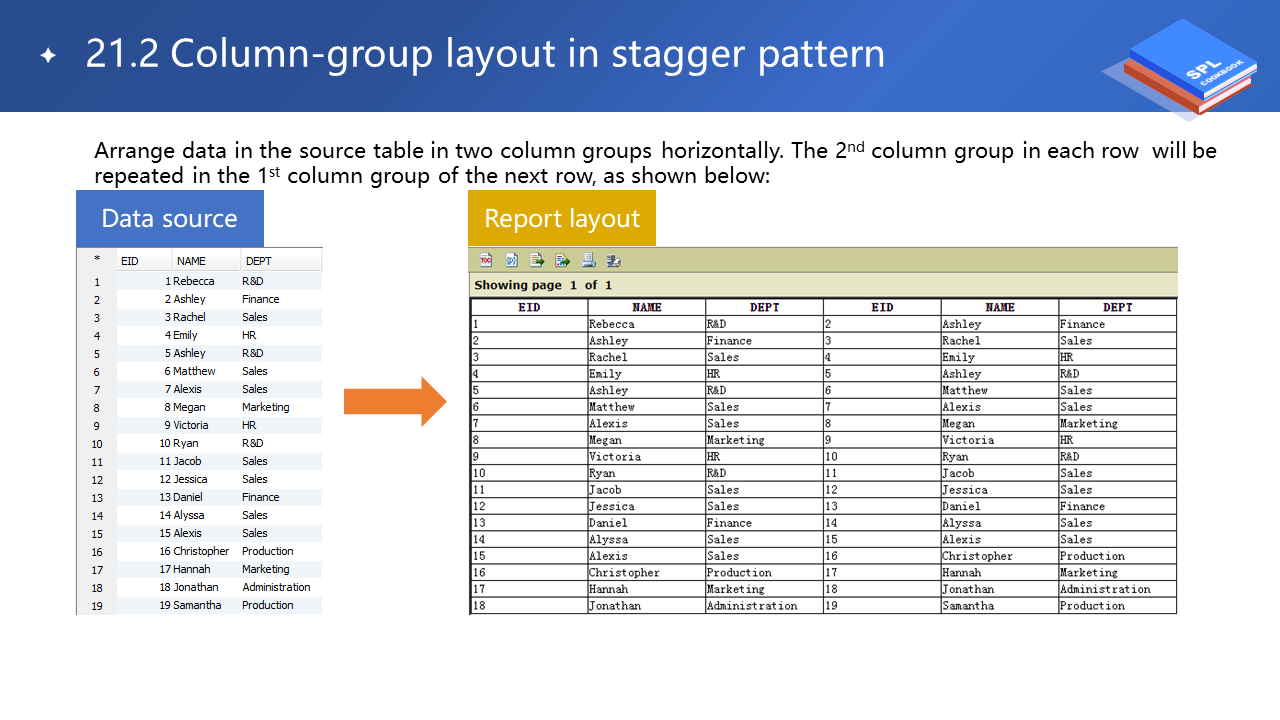The width and height of the screenshot is (1280, 720).
Task: Select row number 19 in the data source
Action: pyautogui.click(x=97, y=606)
